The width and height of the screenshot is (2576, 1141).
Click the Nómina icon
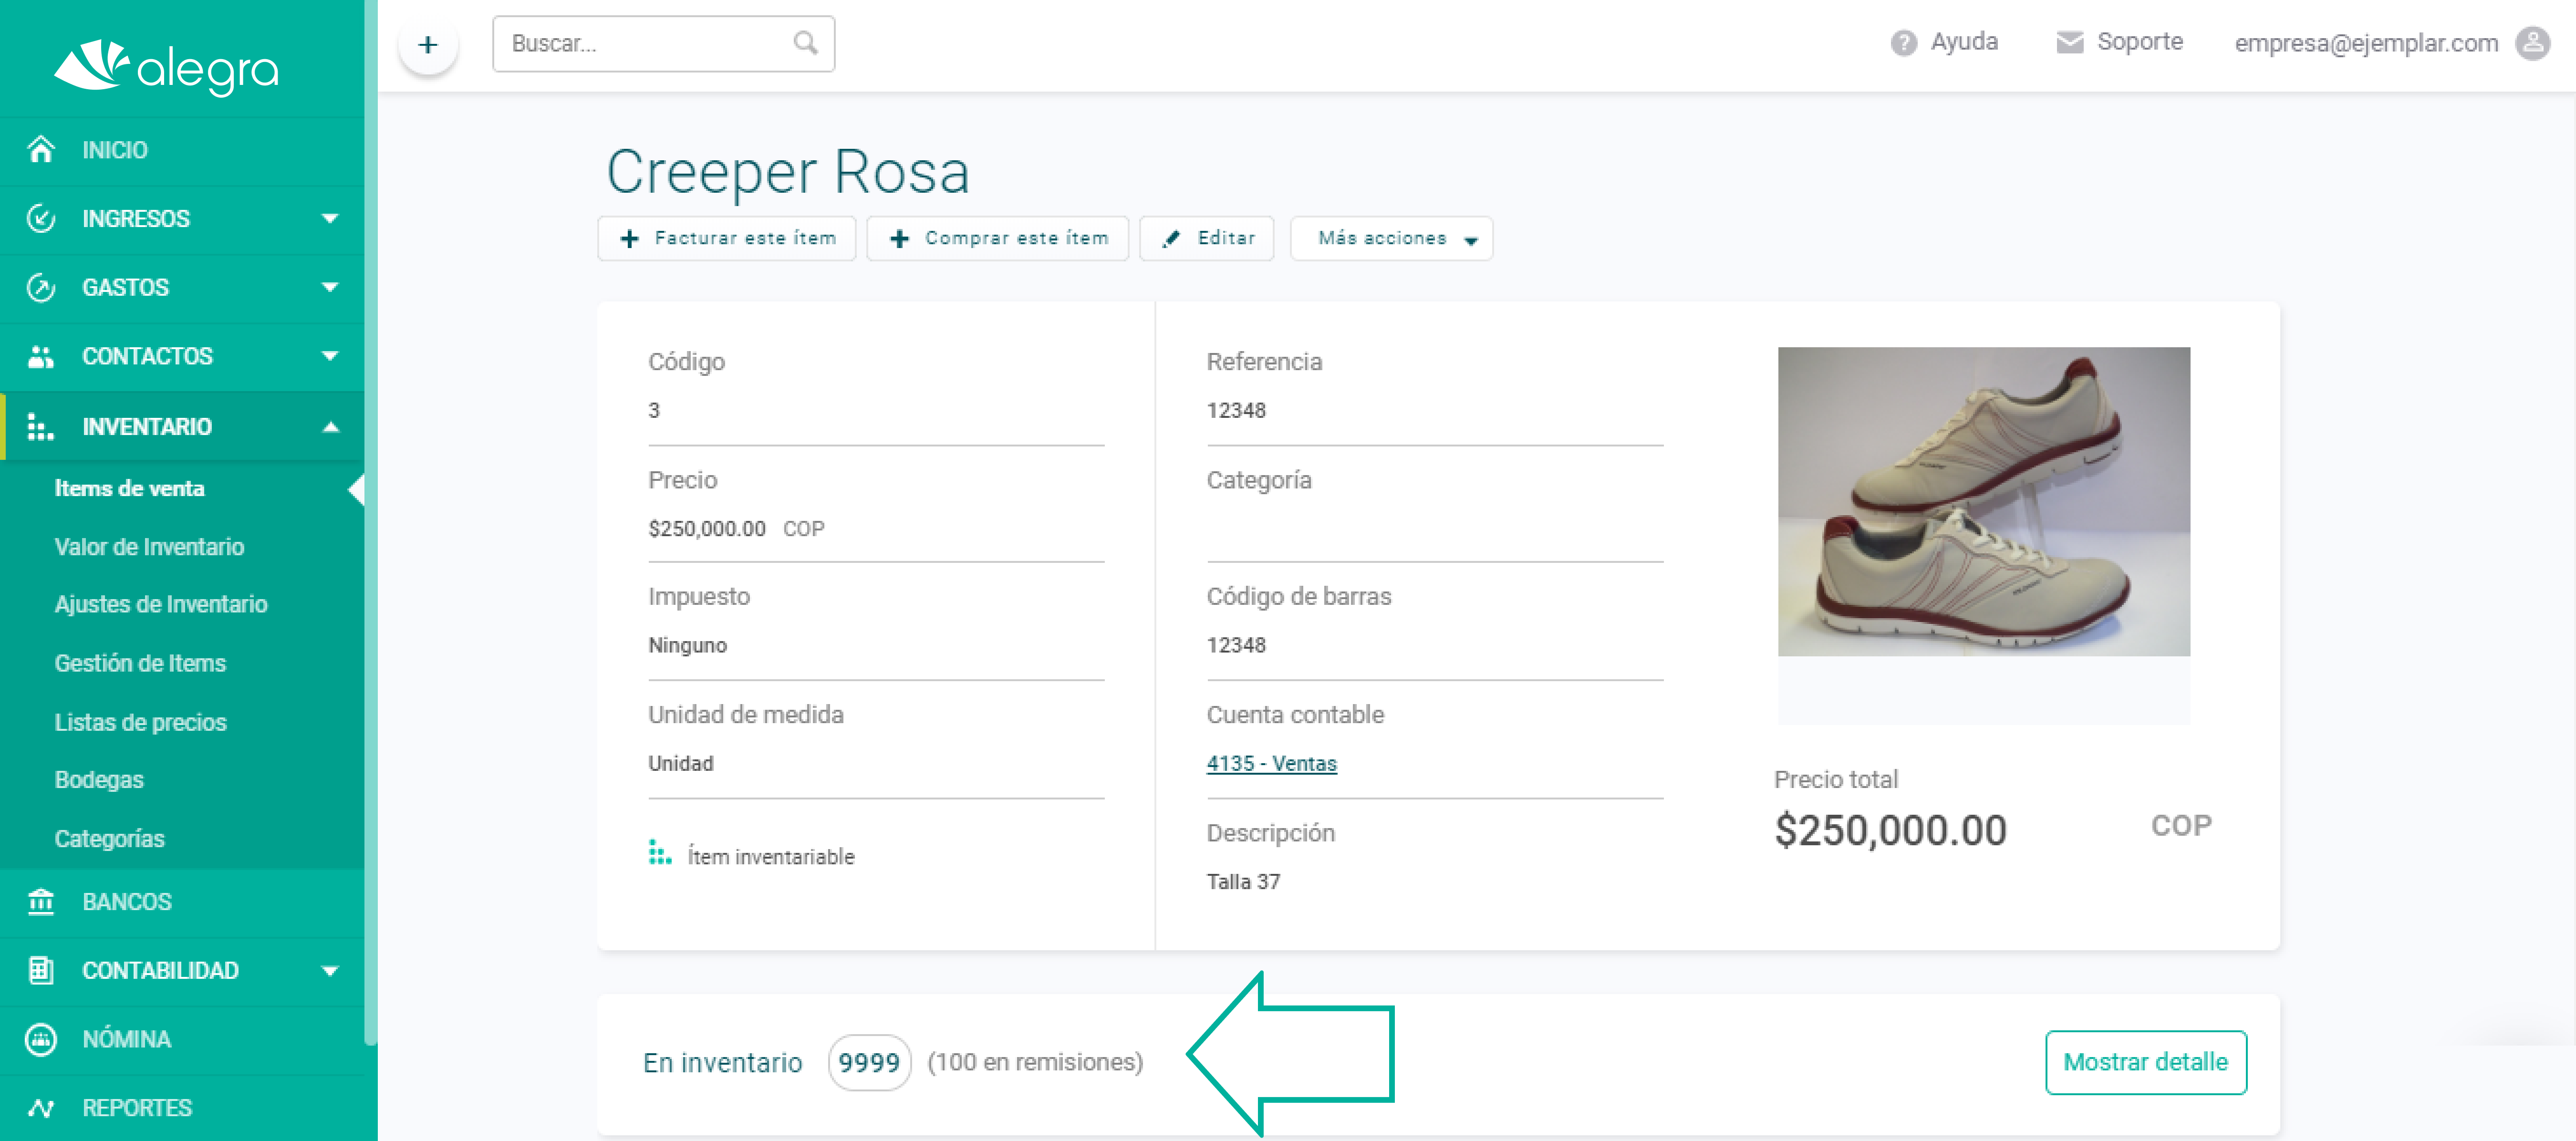[x=41, y=1039]
